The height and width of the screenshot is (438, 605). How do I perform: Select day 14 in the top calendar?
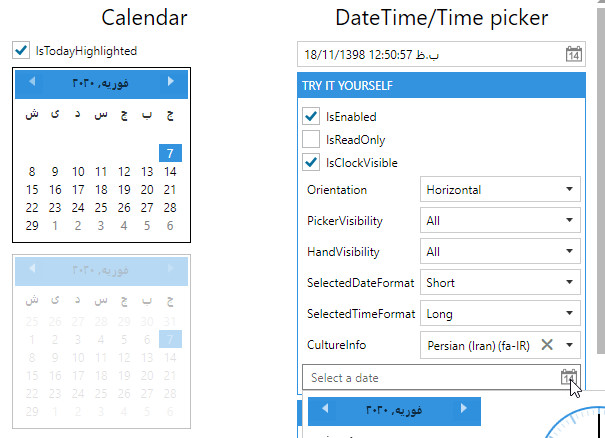pyautogui.click(x=170, y=171)
